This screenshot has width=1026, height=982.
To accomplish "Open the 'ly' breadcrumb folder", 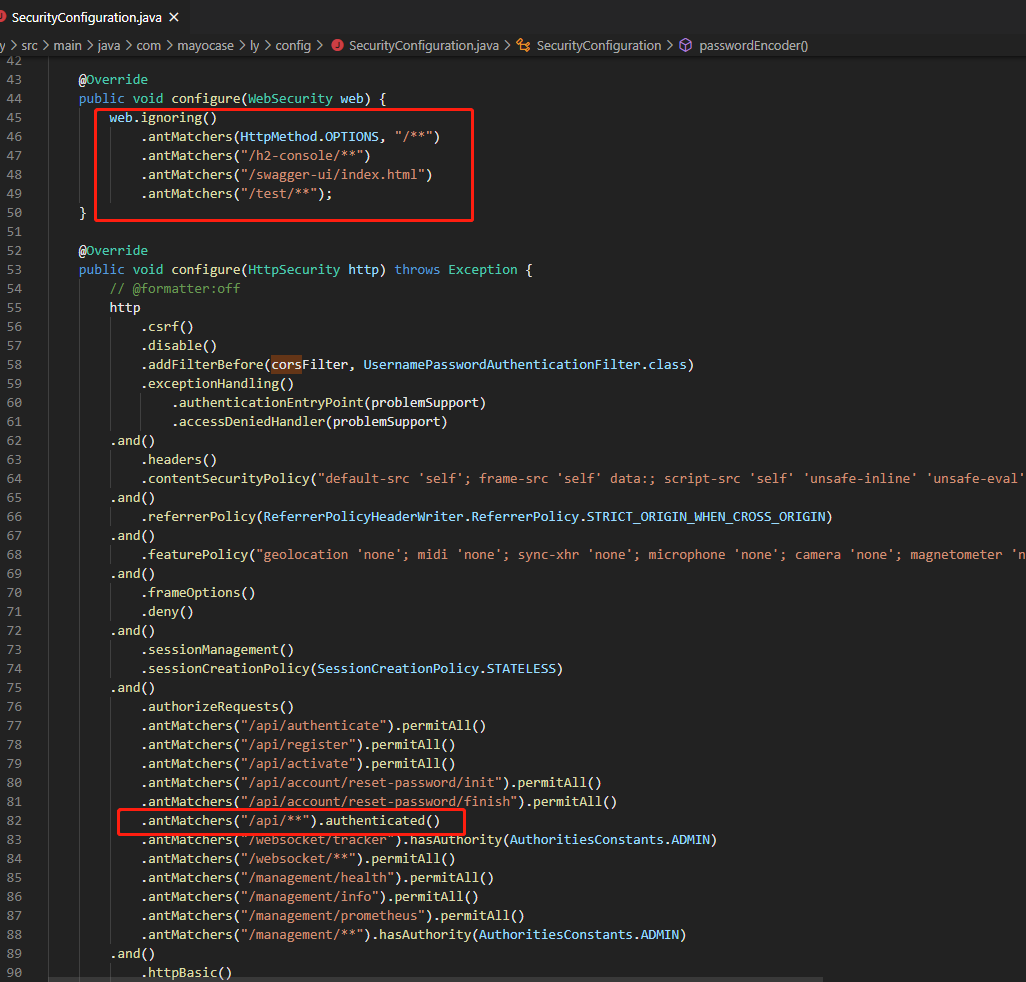I will [255, 46].
